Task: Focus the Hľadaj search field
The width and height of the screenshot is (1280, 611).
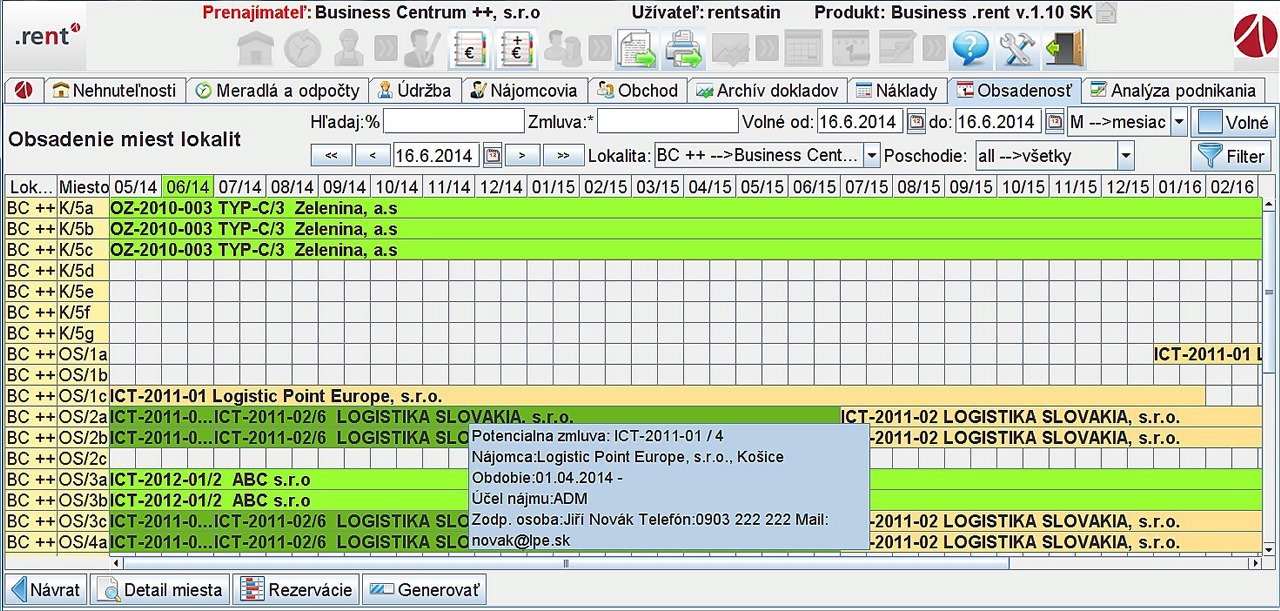Action: tap(453, 122)
